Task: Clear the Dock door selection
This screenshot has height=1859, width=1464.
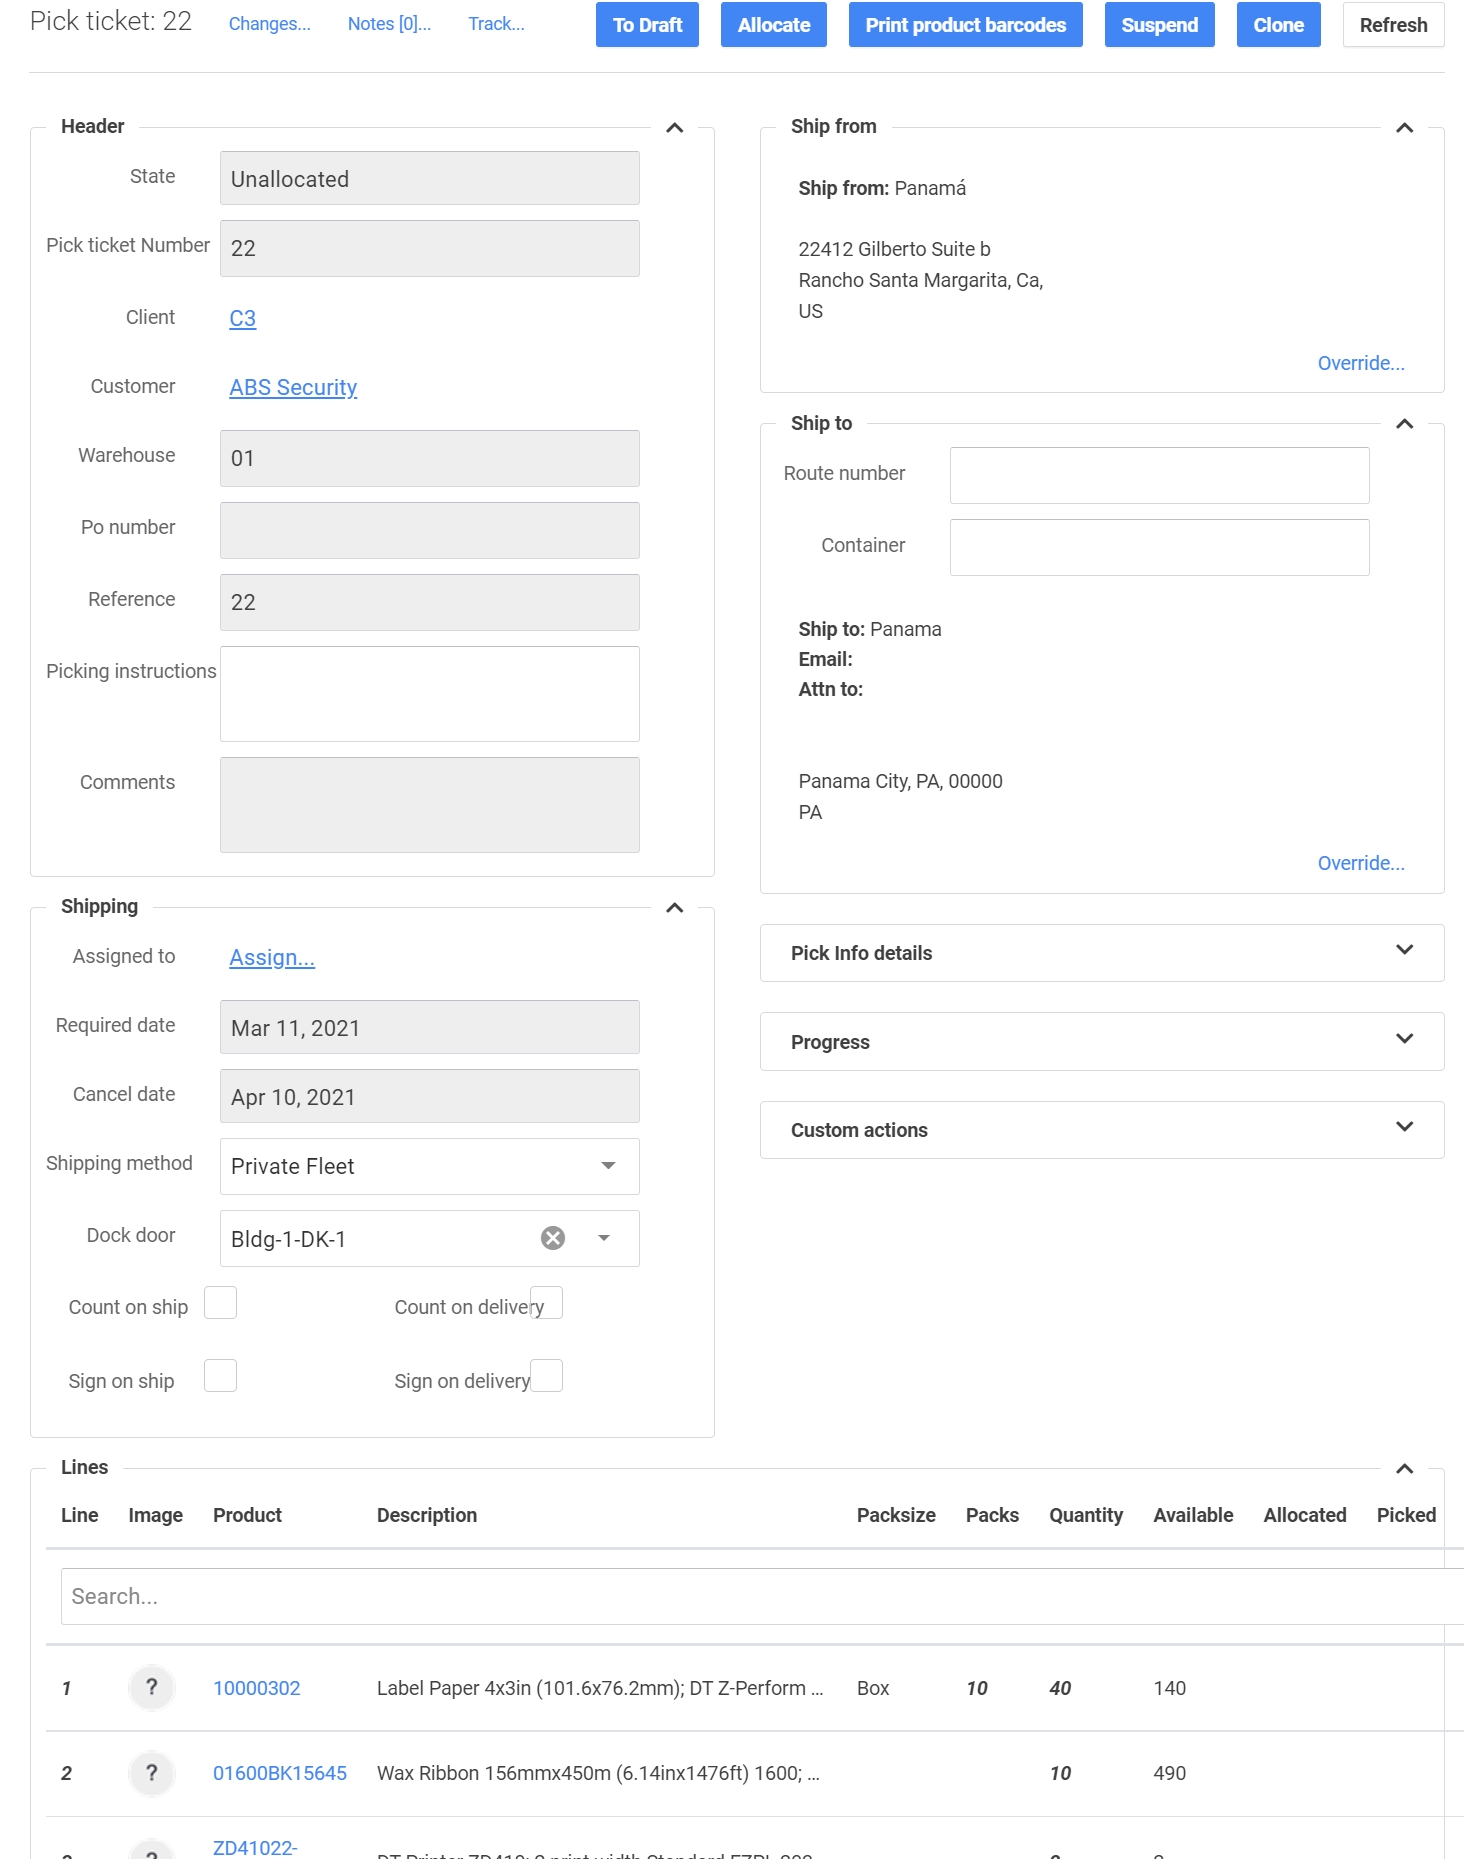Action: [553, 1238]
